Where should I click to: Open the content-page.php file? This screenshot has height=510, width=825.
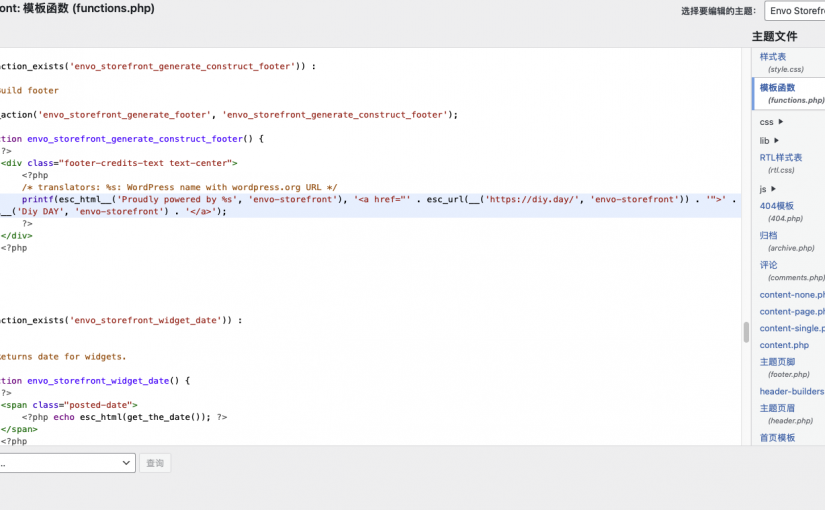tap(792, 311)
